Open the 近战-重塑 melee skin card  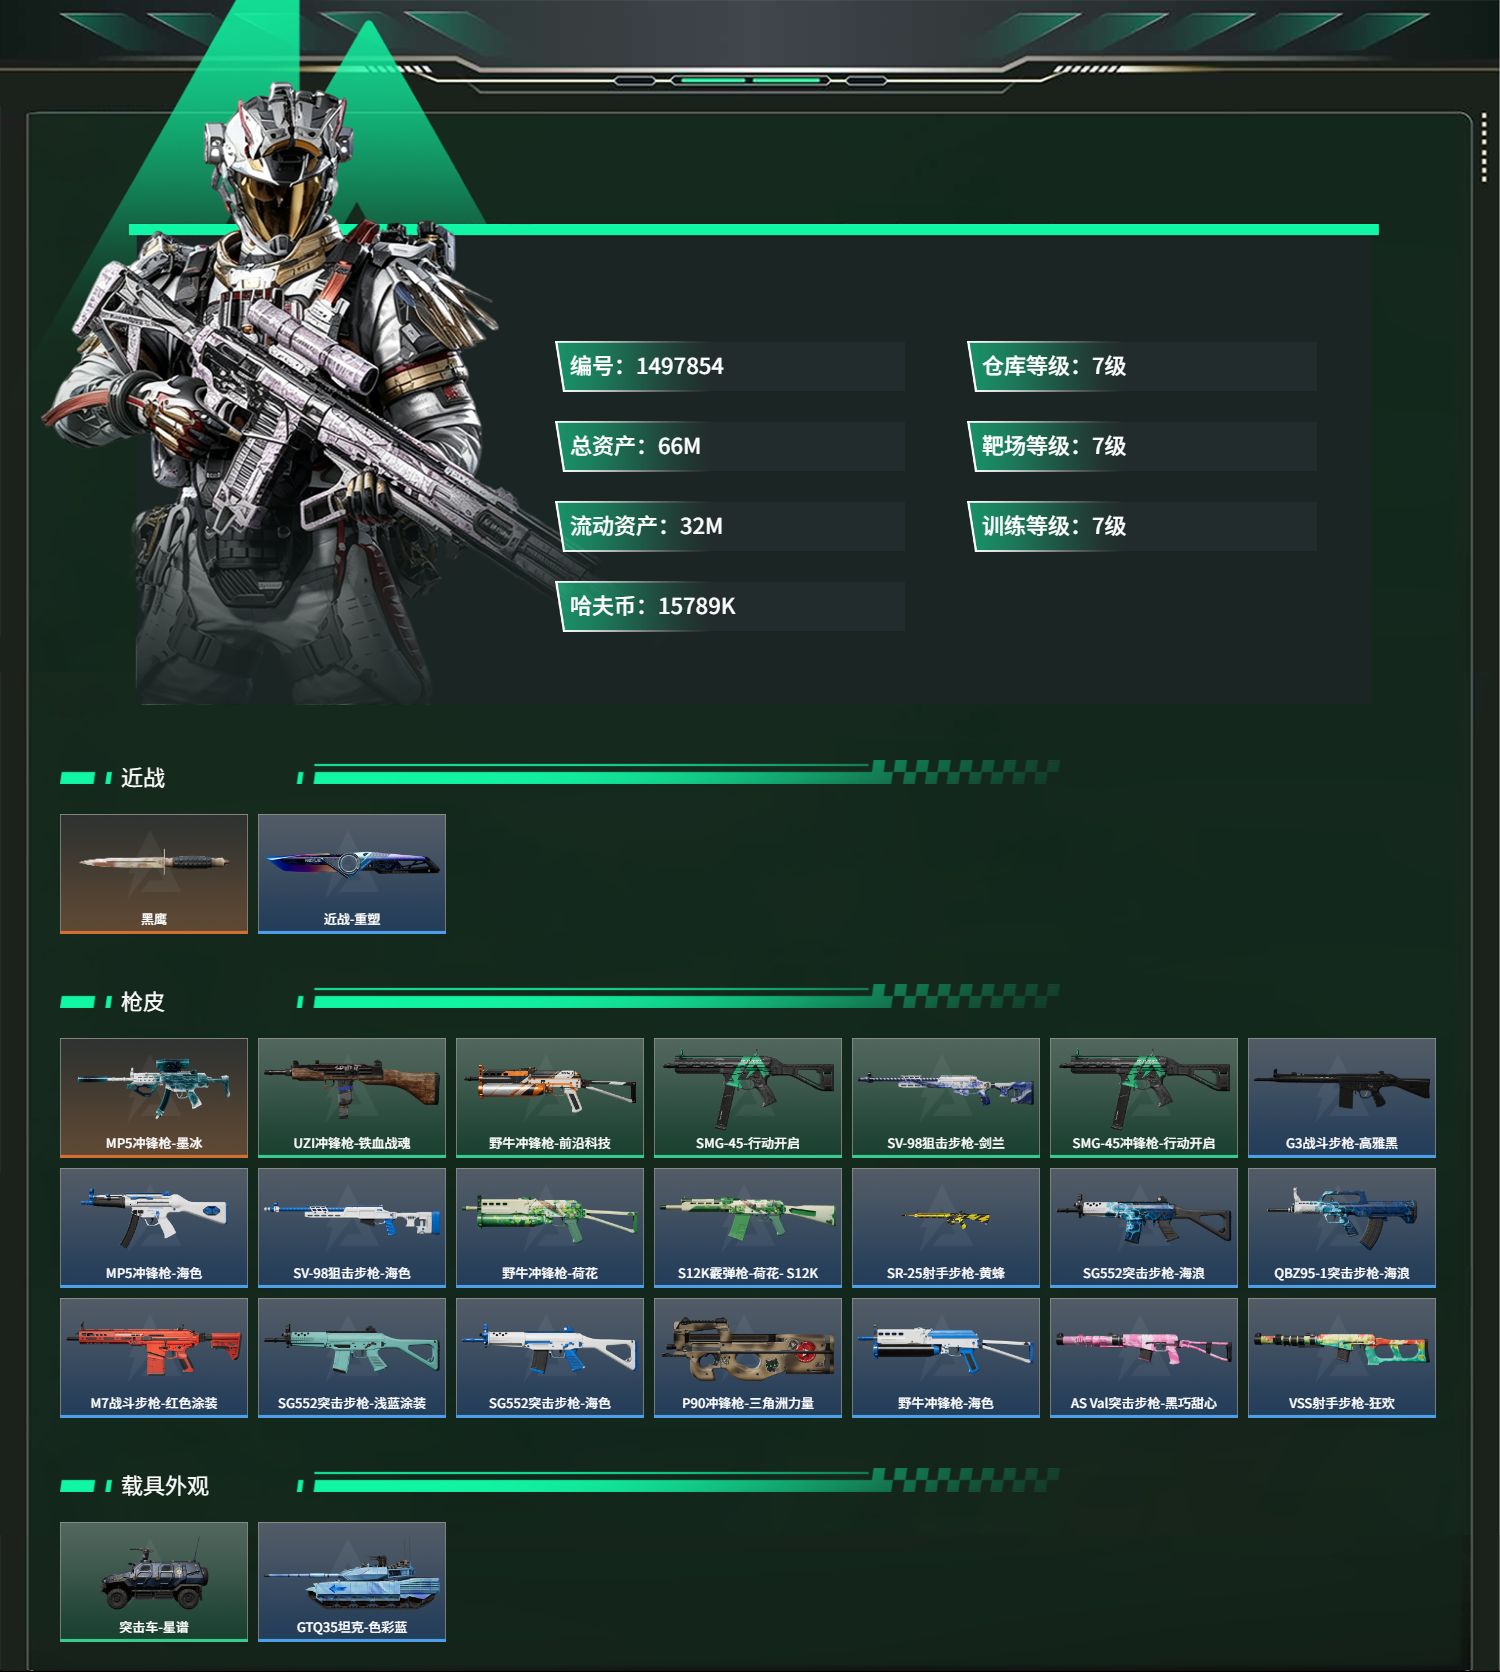point(352,874)
